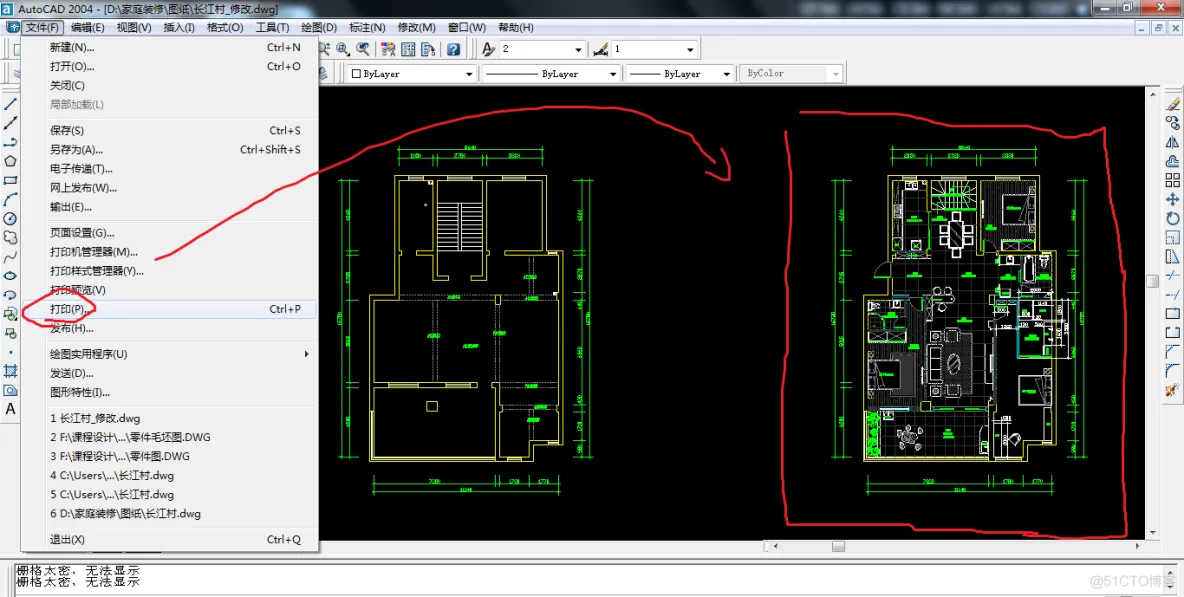Open recent file 6 D:\家庭装修\图纸\长江村.dwg
The image size is (1184, 597).
tap(170, 513)
